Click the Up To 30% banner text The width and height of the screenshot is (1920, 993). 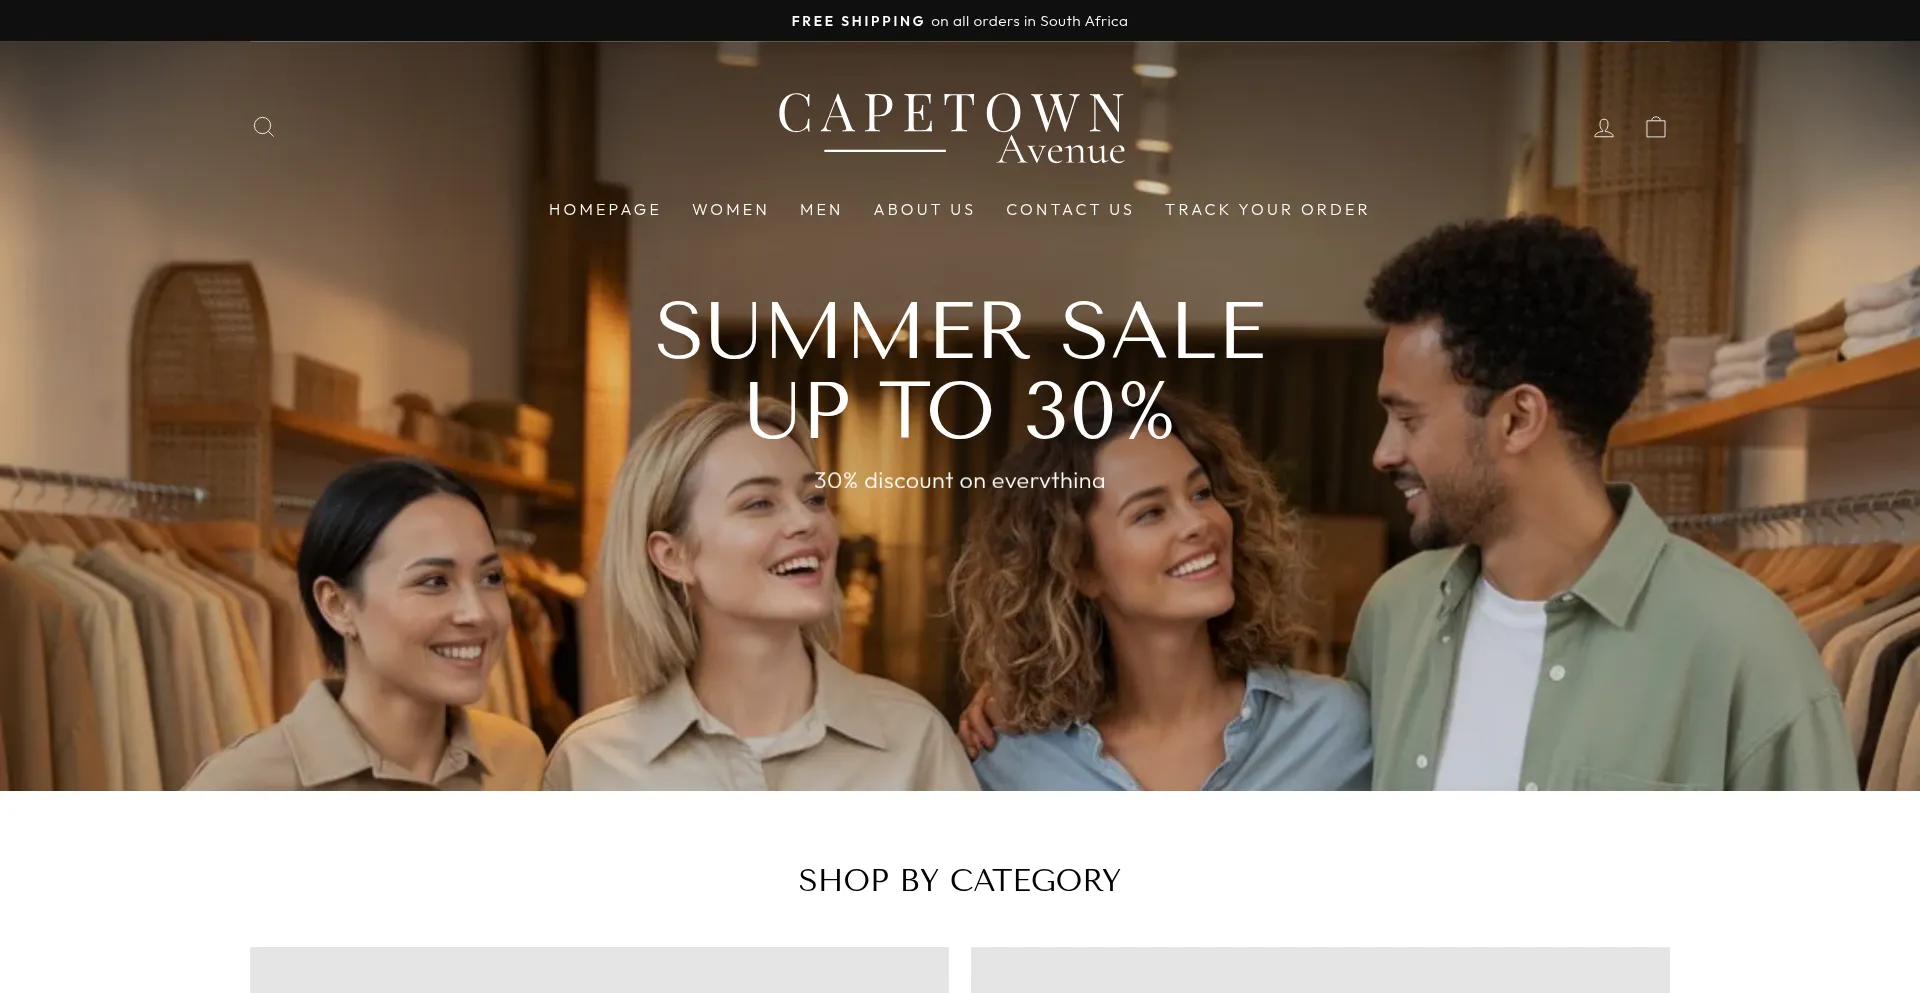click(x=960, y=410)
